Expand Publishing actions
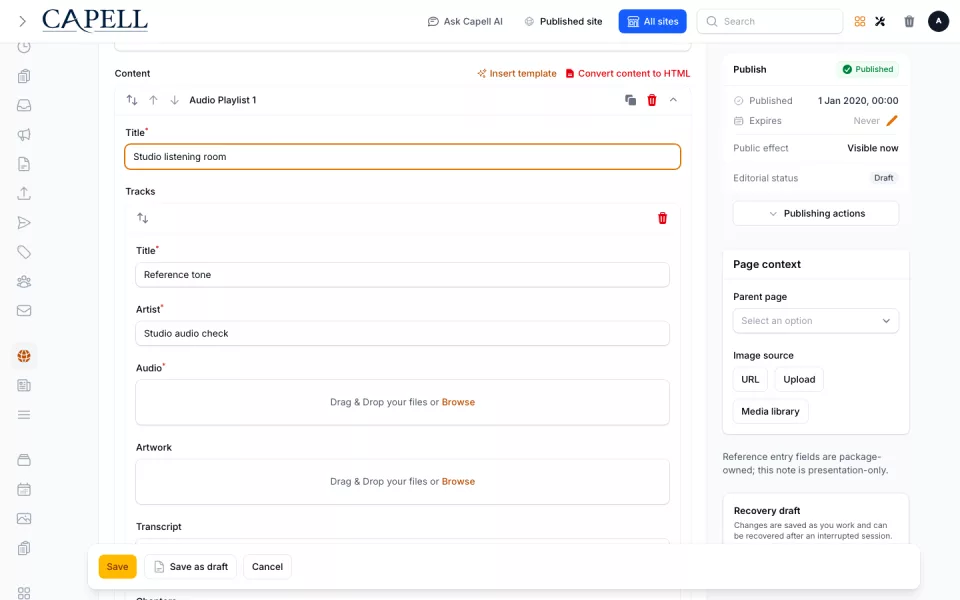The width and height of the screenshot is (960, 600). [816, 213]
